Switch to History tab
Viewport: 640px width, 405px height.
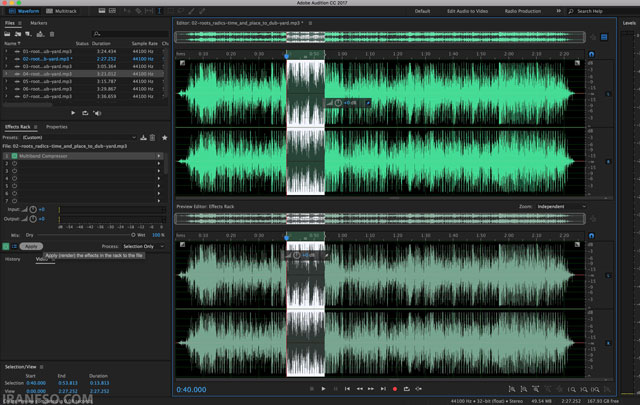click(x=12, y=259)
